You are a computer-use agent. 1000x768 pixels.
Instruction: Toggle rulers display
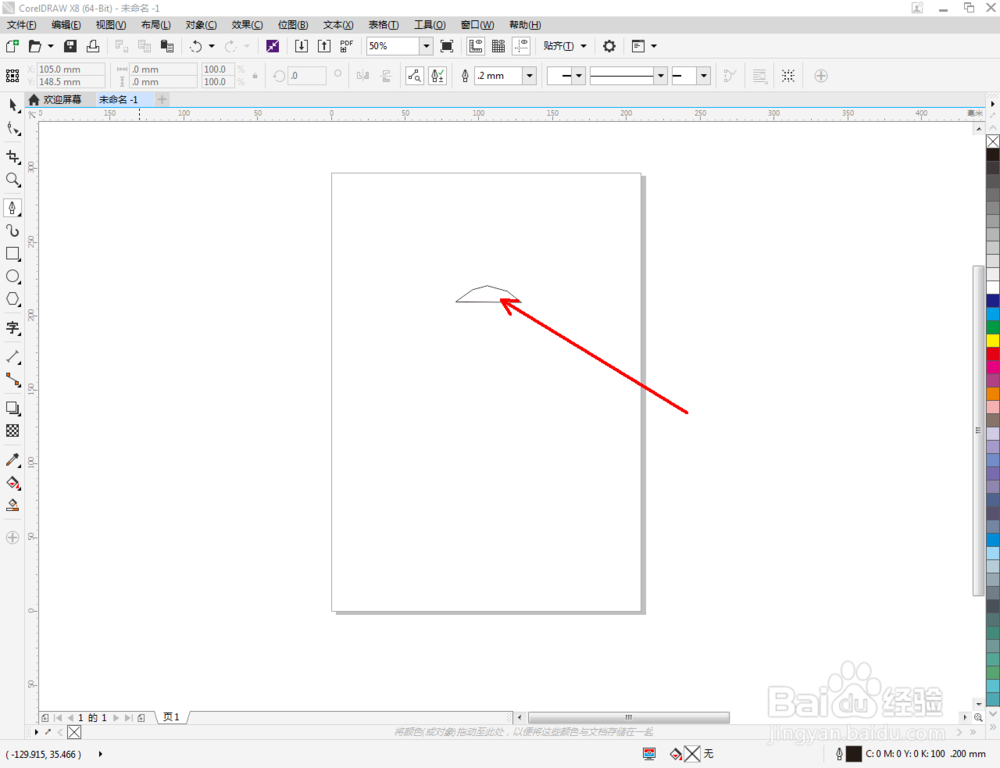[x=476, y=46]
